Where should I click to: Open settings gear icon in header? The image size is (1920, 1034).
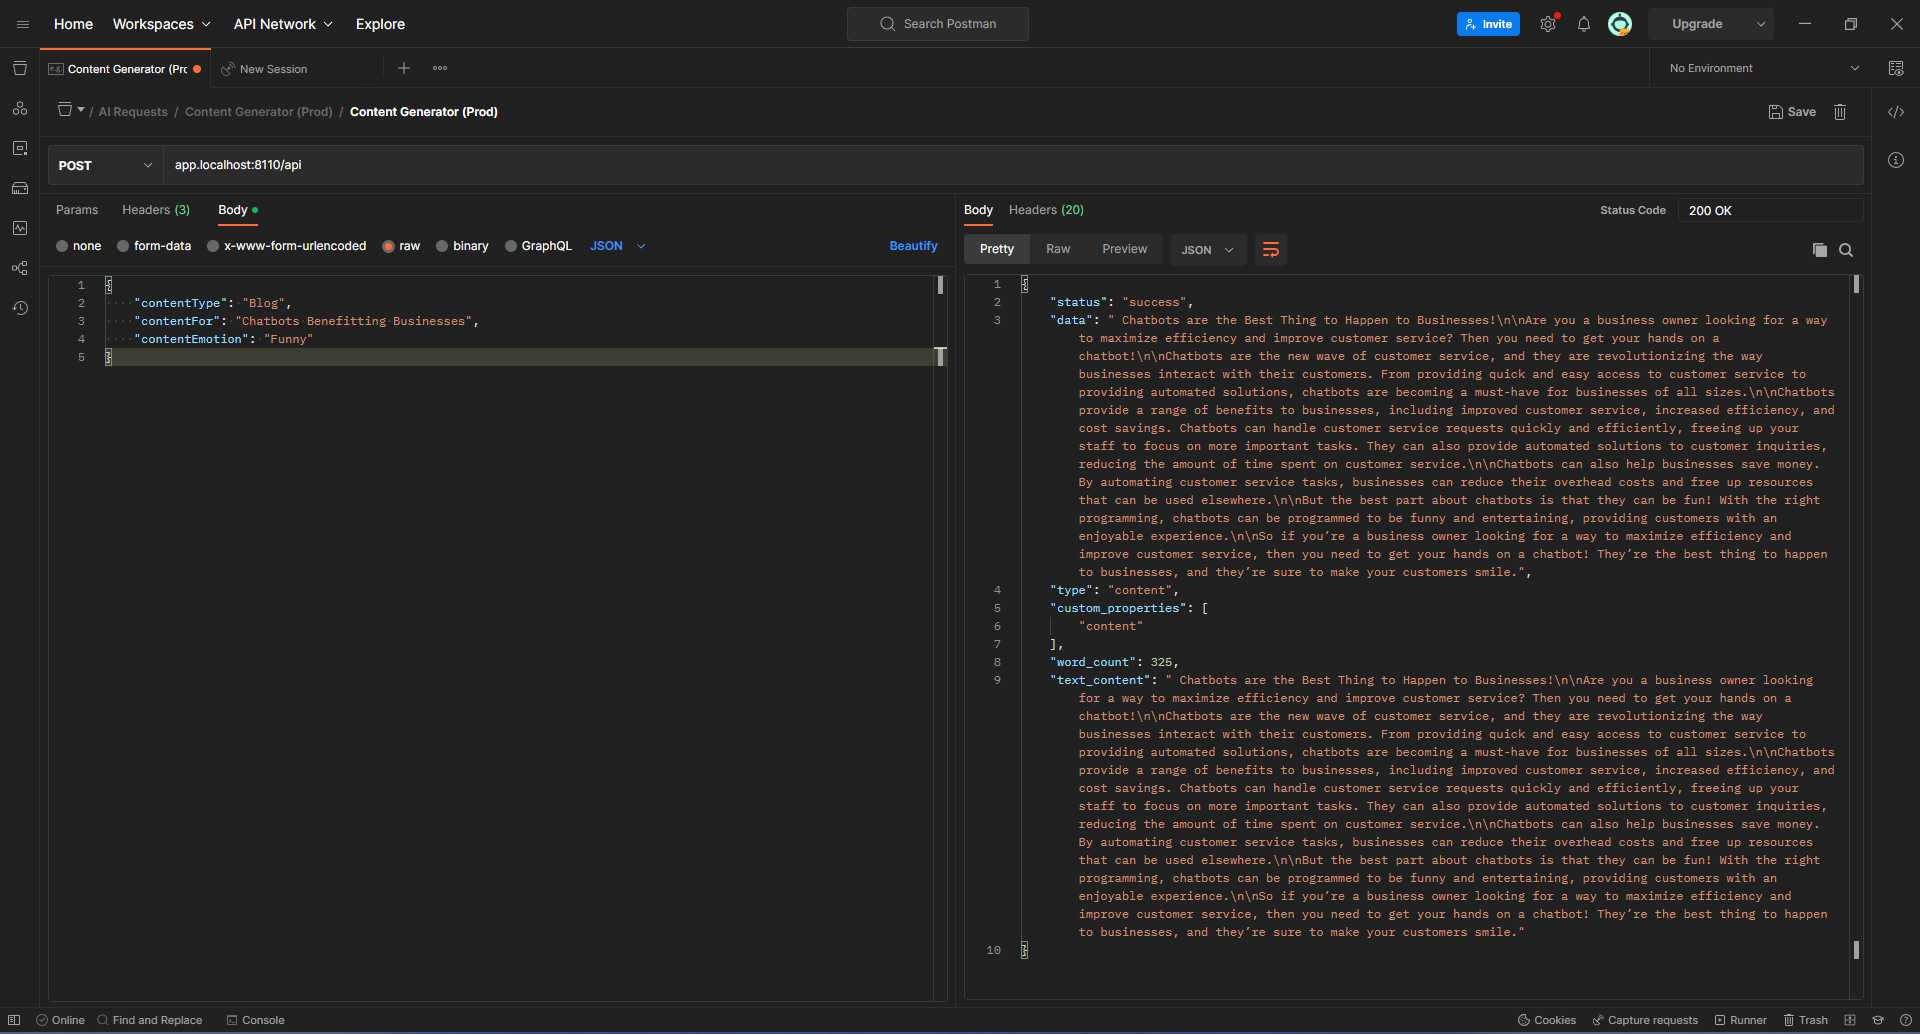(1548, 24)
